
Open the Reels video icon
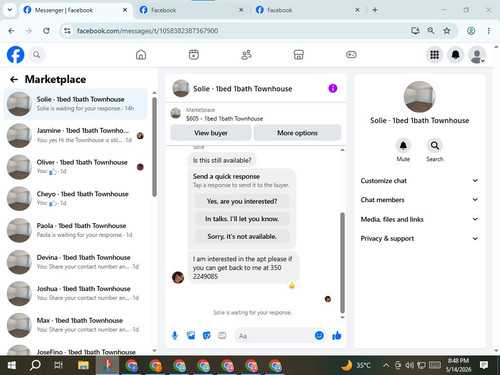(194, 55)
